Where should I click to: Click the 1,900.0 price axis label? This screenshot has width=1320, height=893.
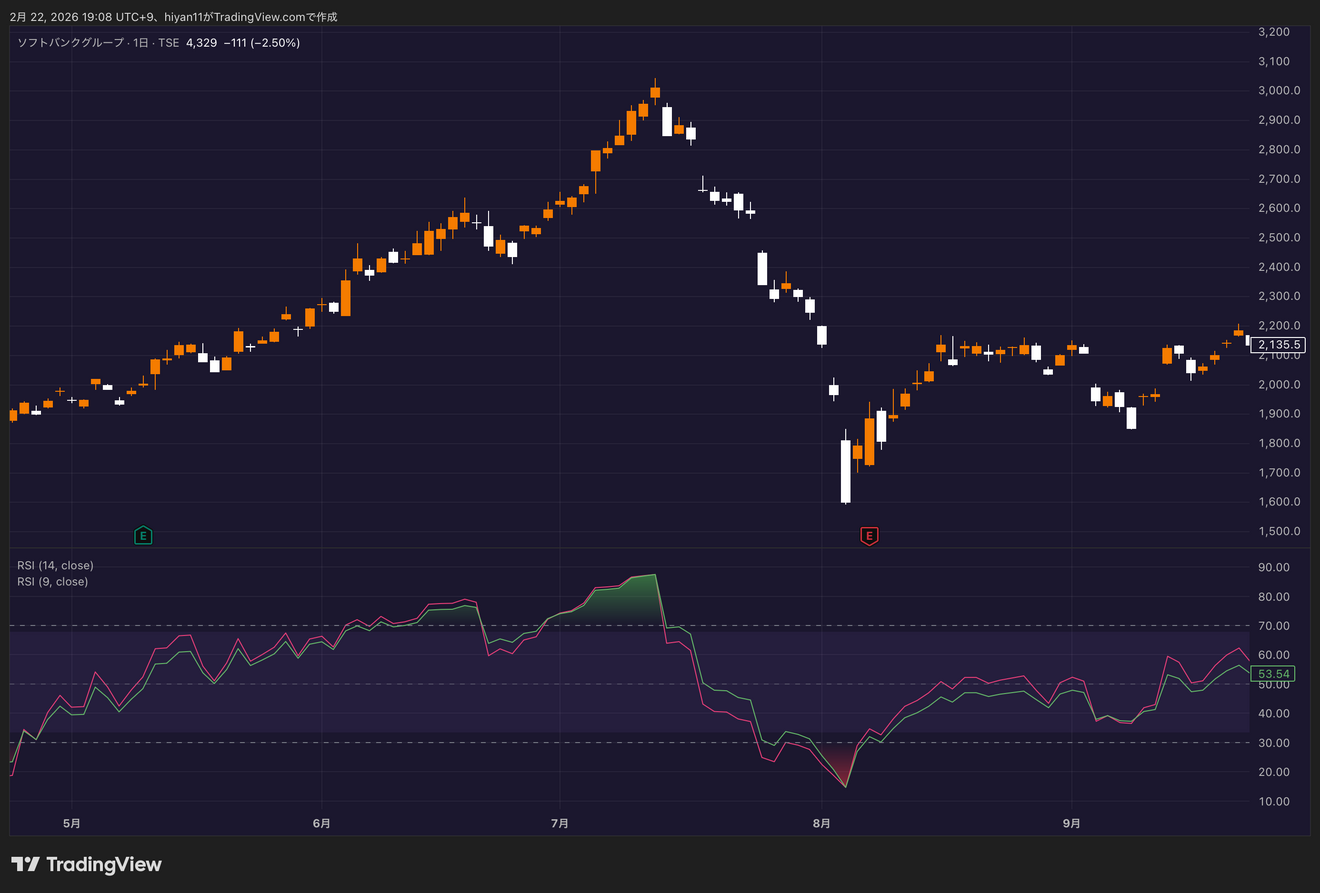(x=1279, y=414)
